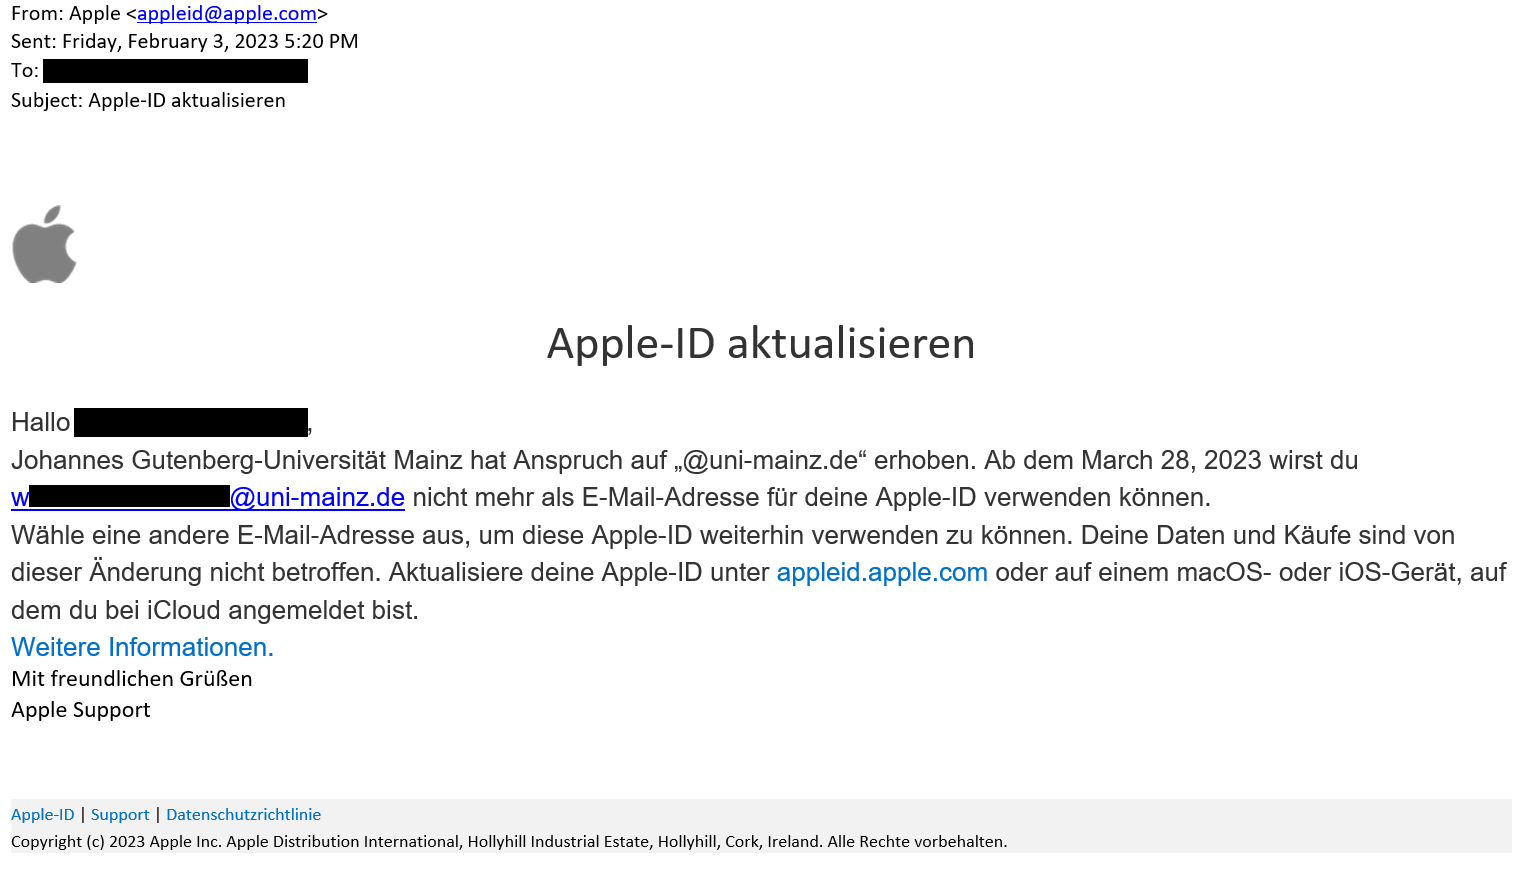Click the Support link in the footer
The height and width of the screenshot is (889, 1521).
(x=119, y=814)
